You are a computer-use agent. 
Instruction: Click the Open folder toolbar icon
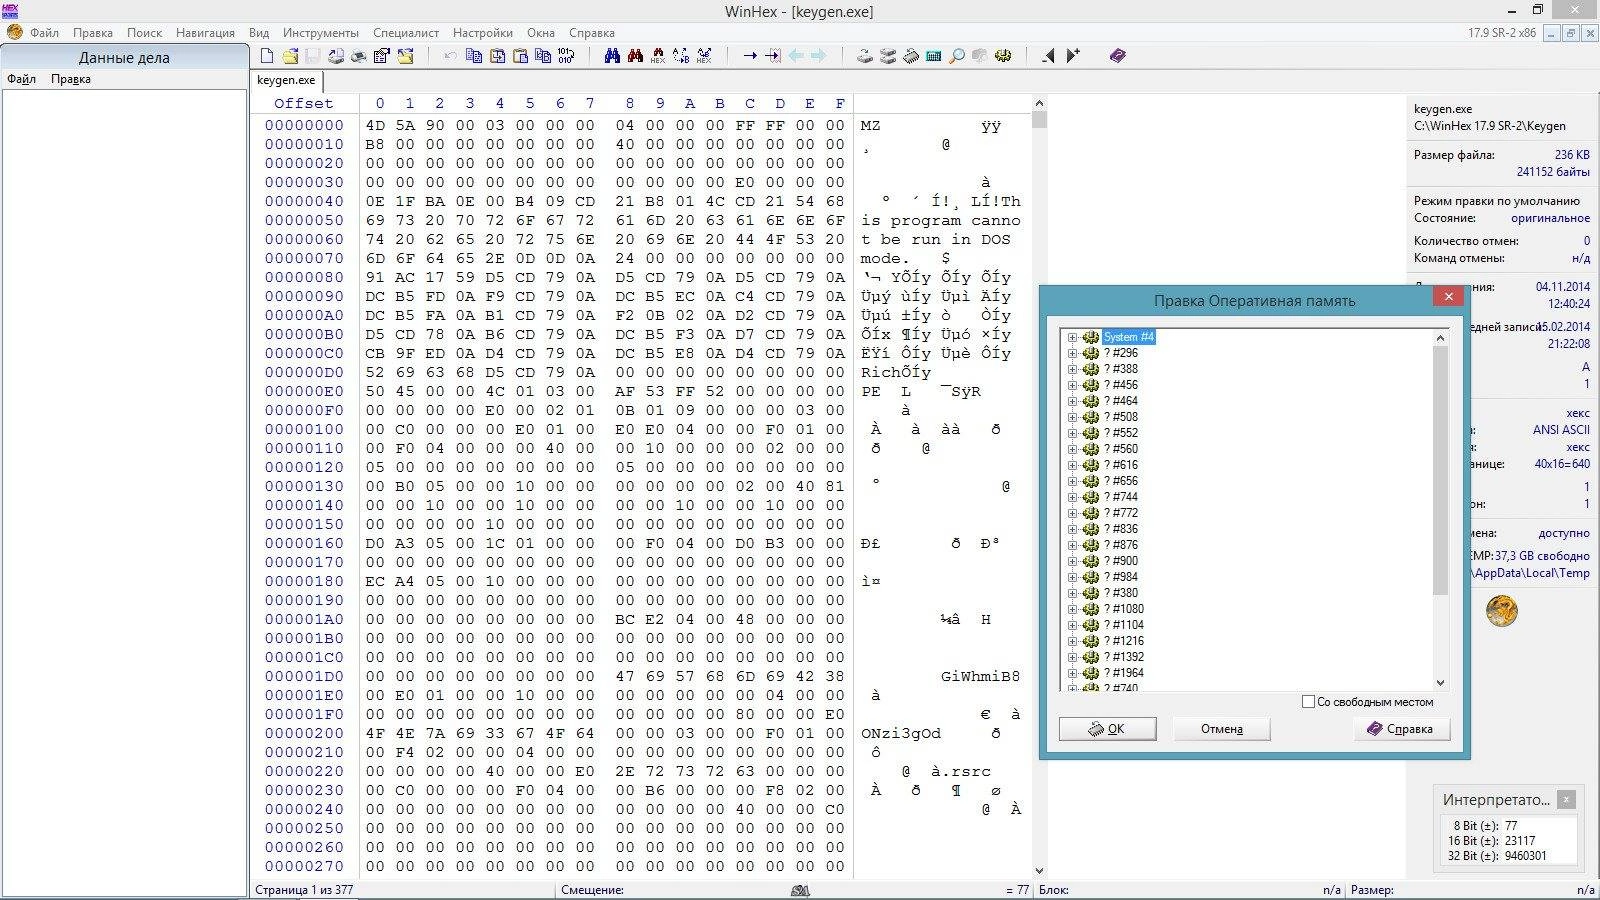point(405,56)
